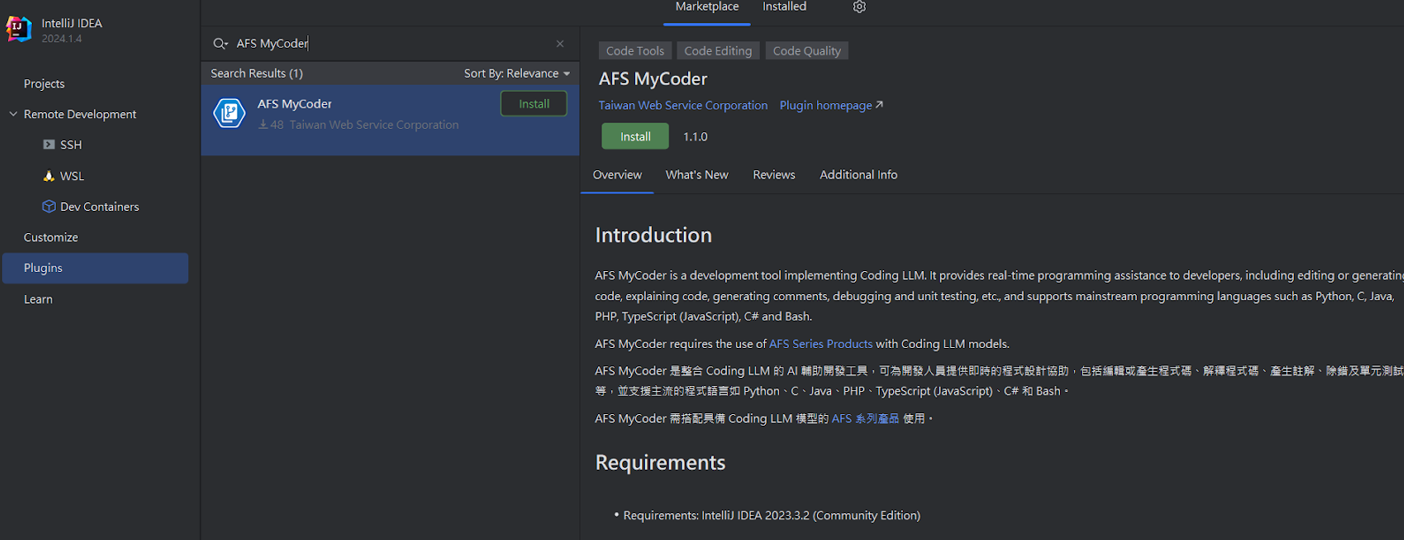Click the Code Editing tag
The width and height of the screenshot is (1404, 540).
[718, 51]
